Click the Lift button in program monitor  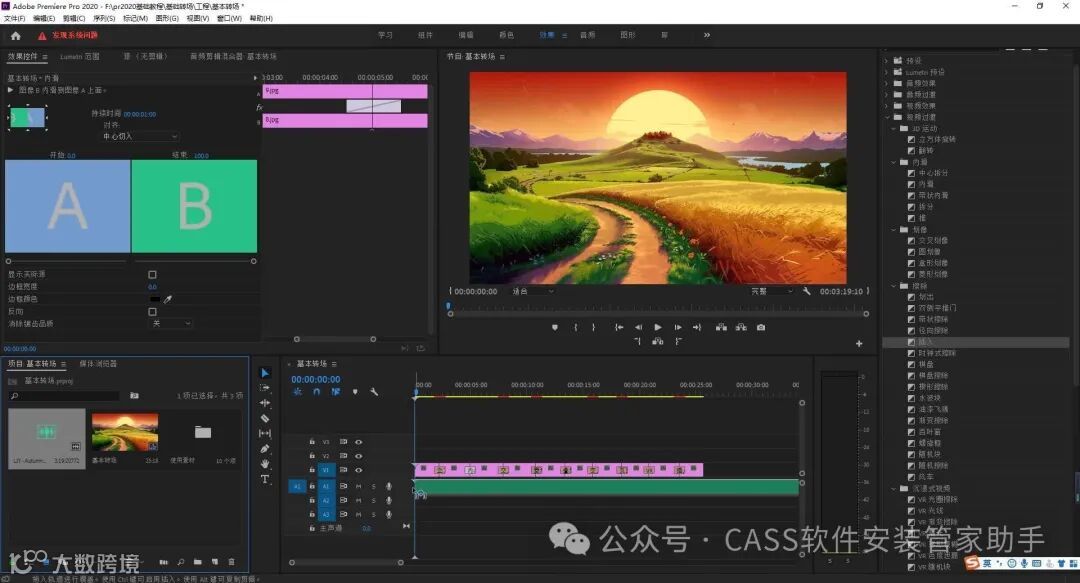coord(721,327)
